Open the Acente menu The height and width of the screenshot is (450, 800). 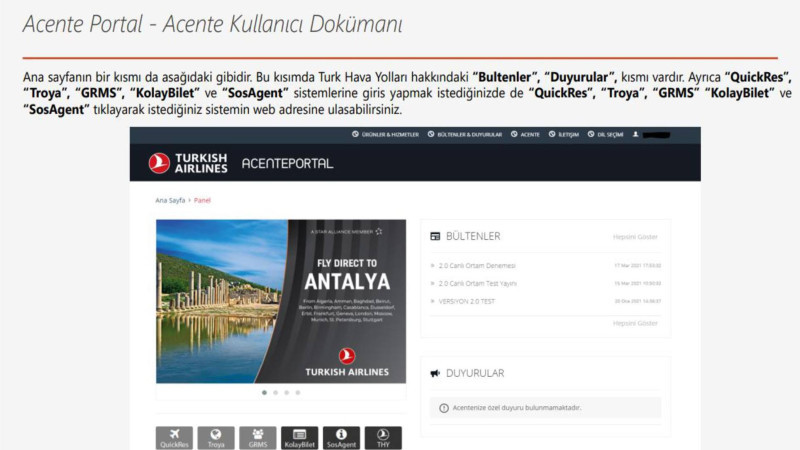525,134
